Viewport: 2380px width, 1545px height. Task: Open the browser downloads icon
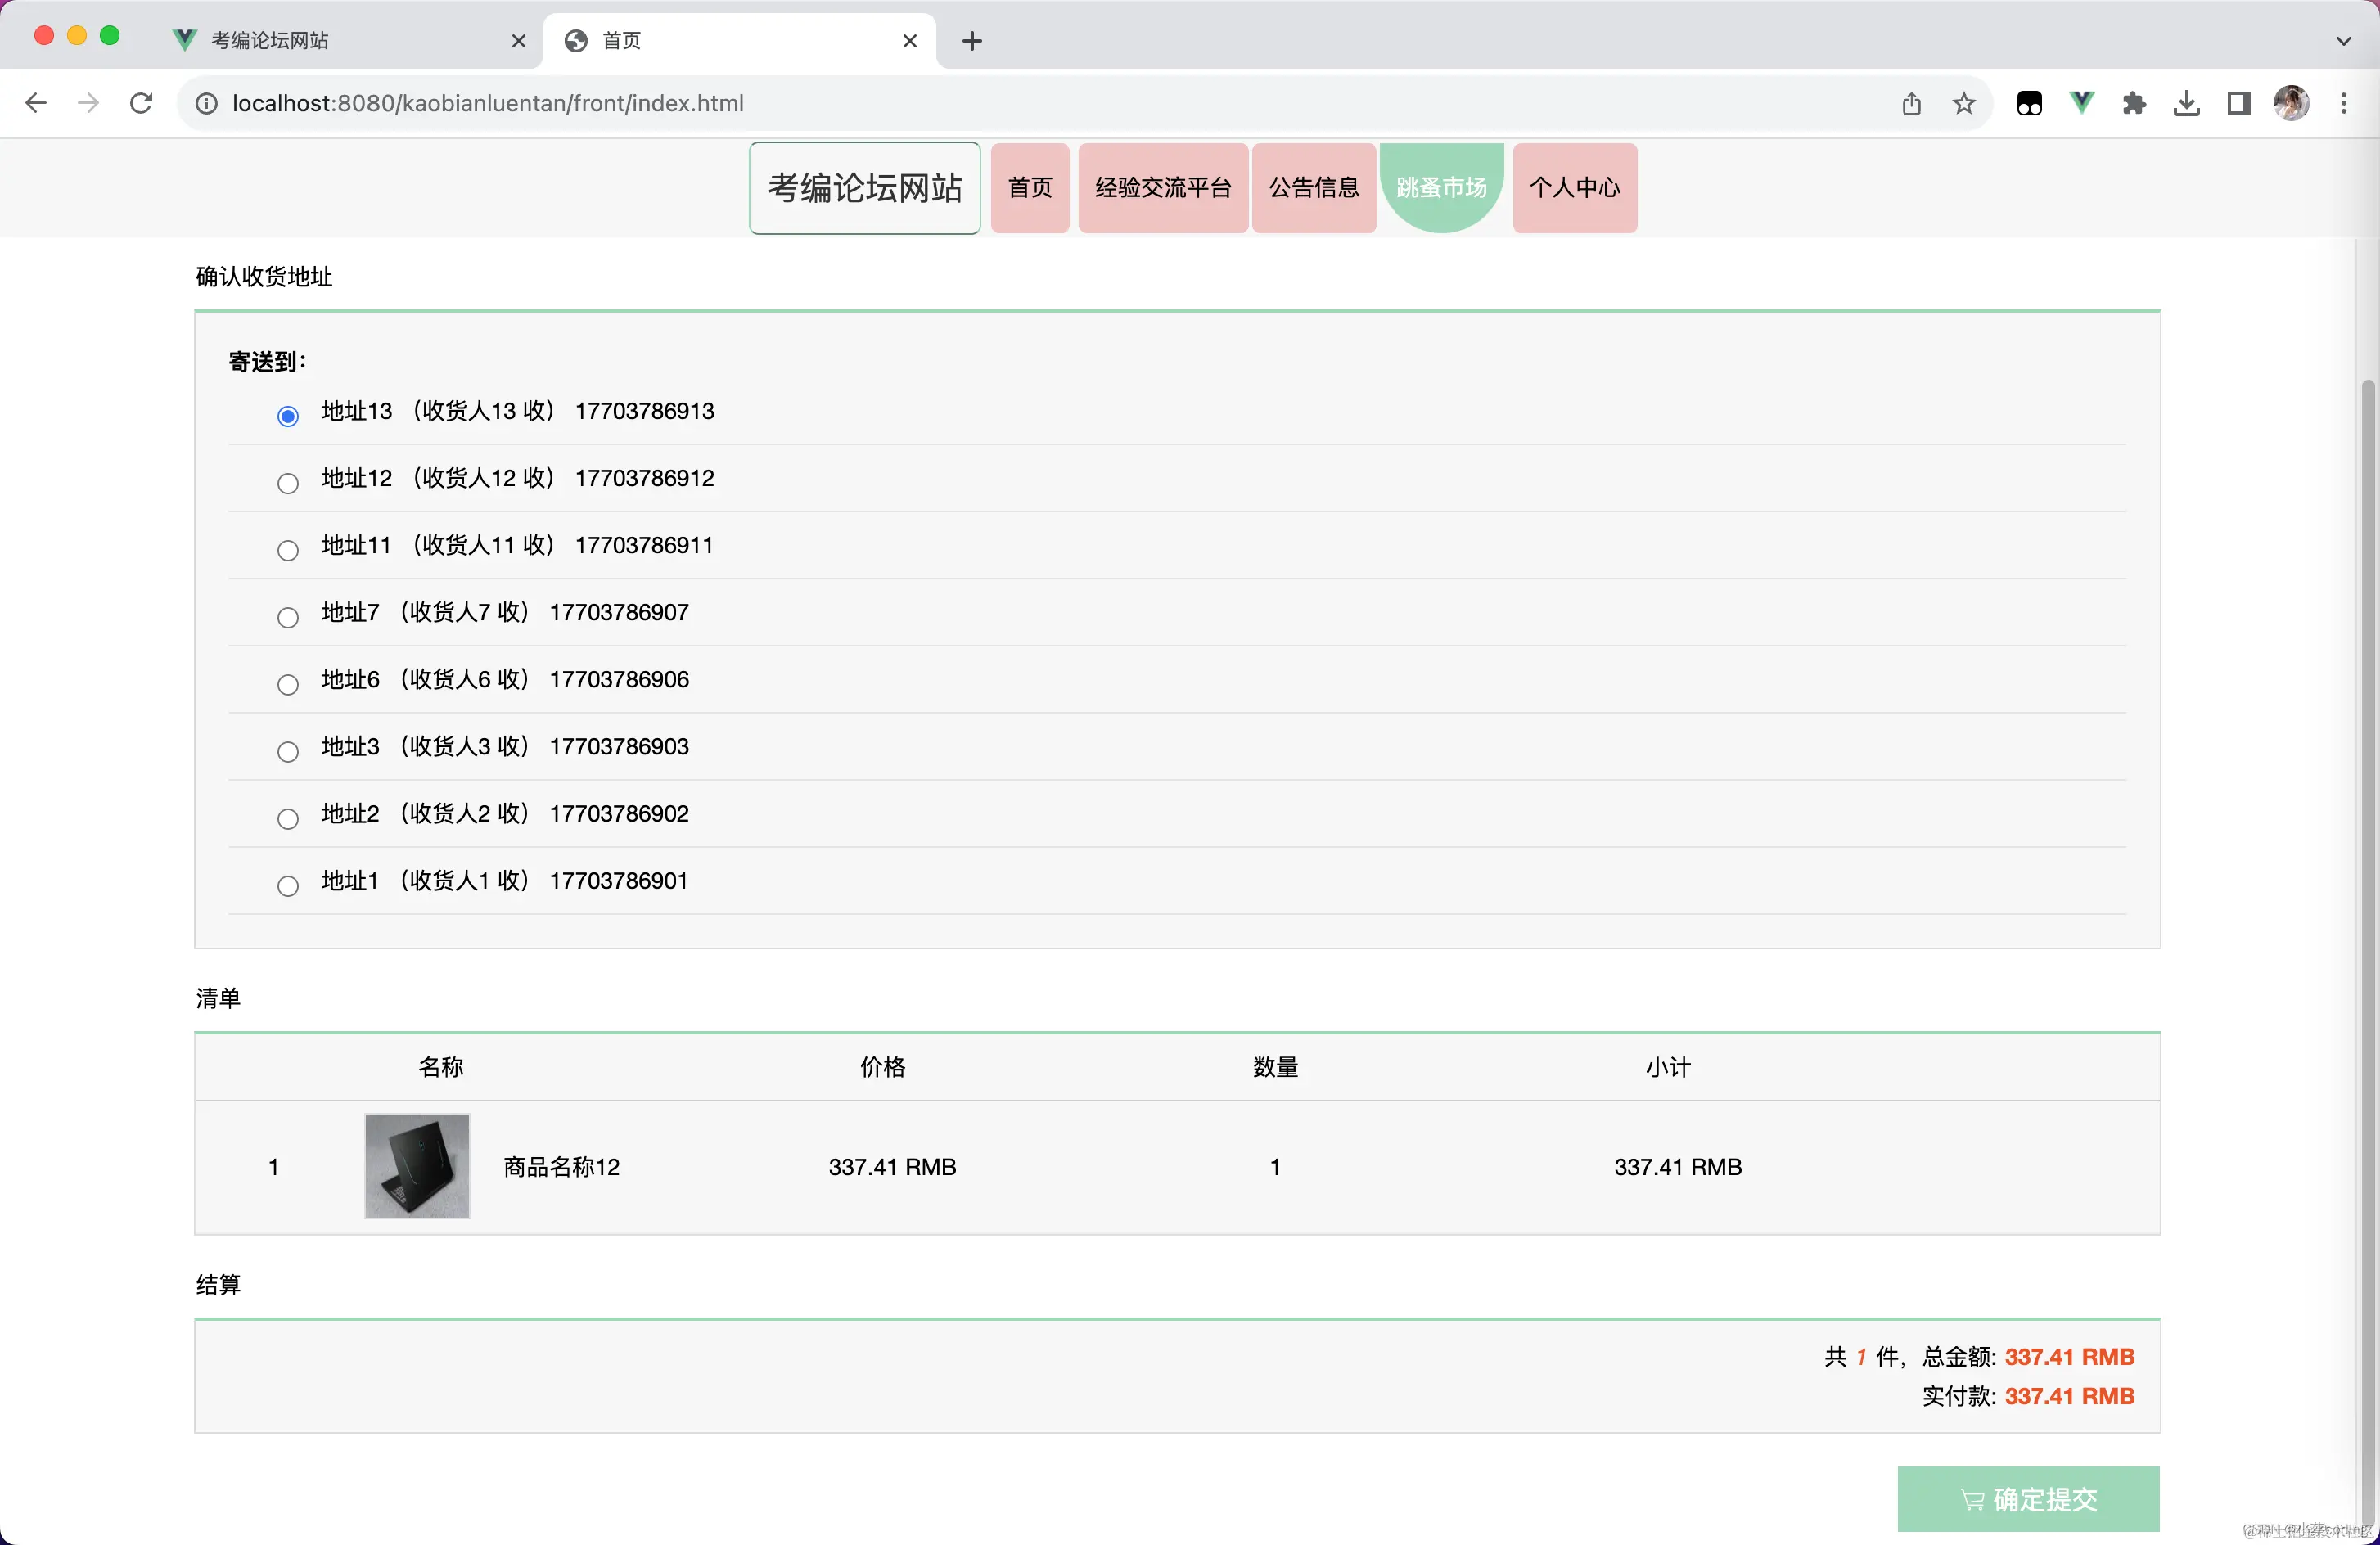click(2187, 103)
